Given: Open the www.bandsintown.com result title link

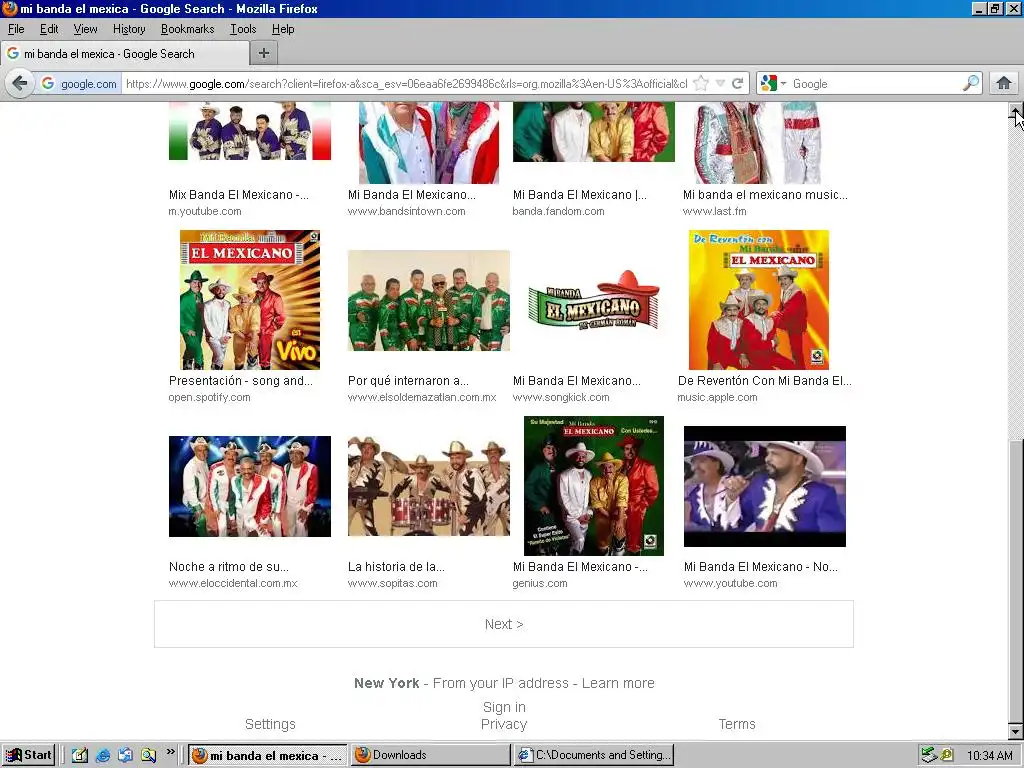Looking at the screenshot, I should (x=411, y=195).
